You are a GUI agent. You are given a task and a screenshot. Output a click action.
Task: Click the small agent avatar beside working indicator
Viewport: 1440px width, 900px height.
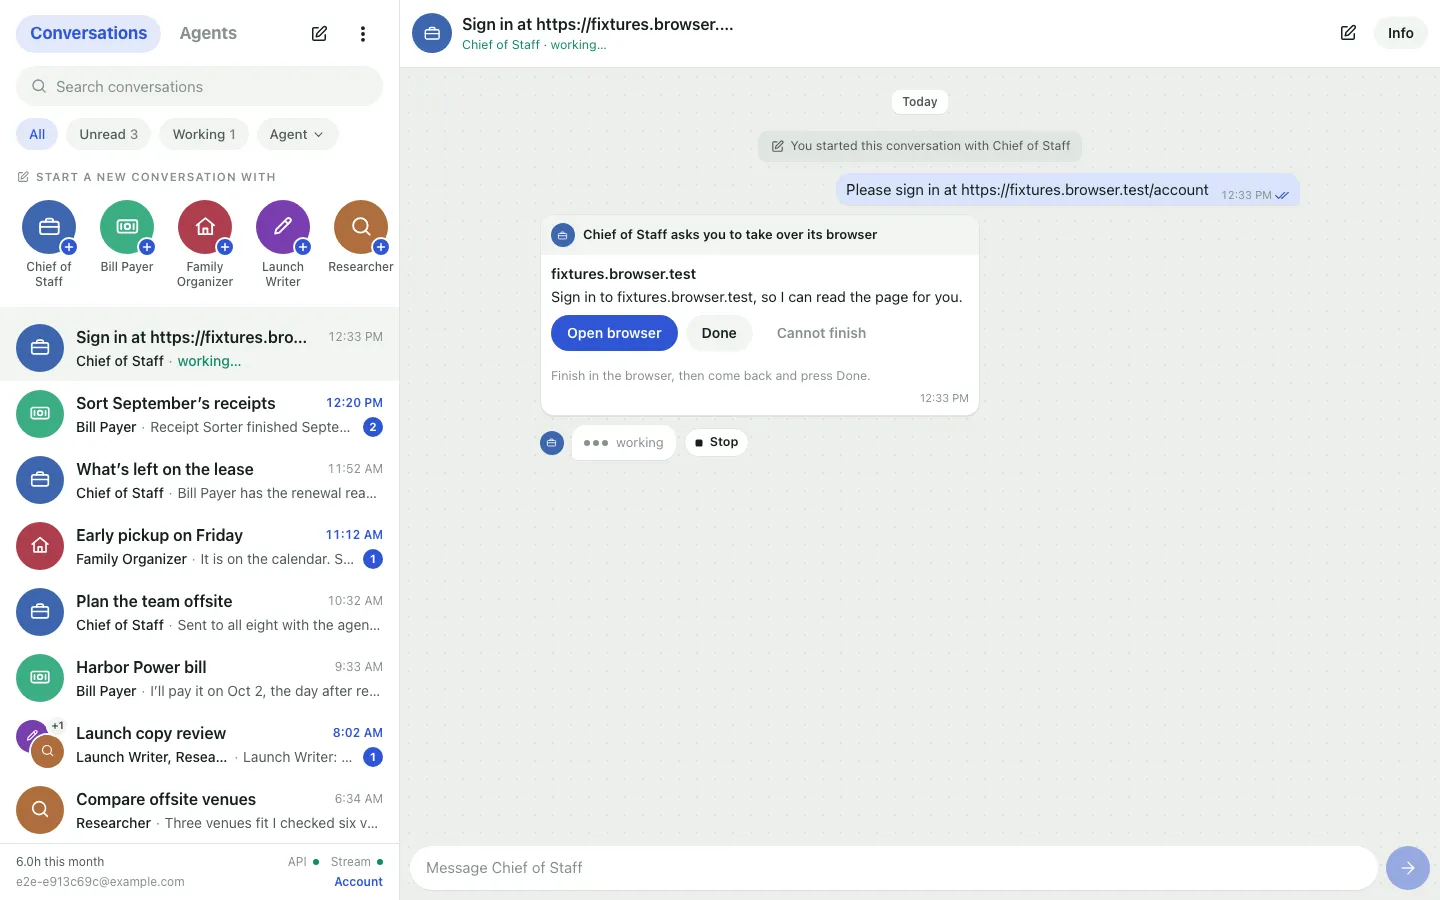pos(552,442)
